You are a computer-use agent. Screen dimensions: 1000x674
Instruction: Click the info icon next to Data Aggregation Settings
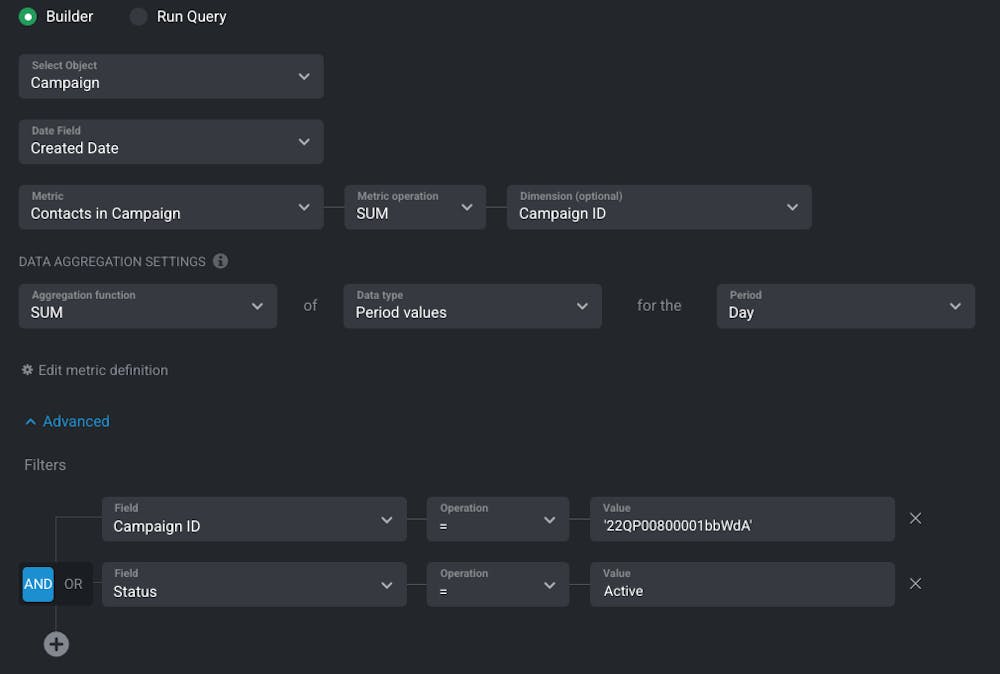coord(220,261)
